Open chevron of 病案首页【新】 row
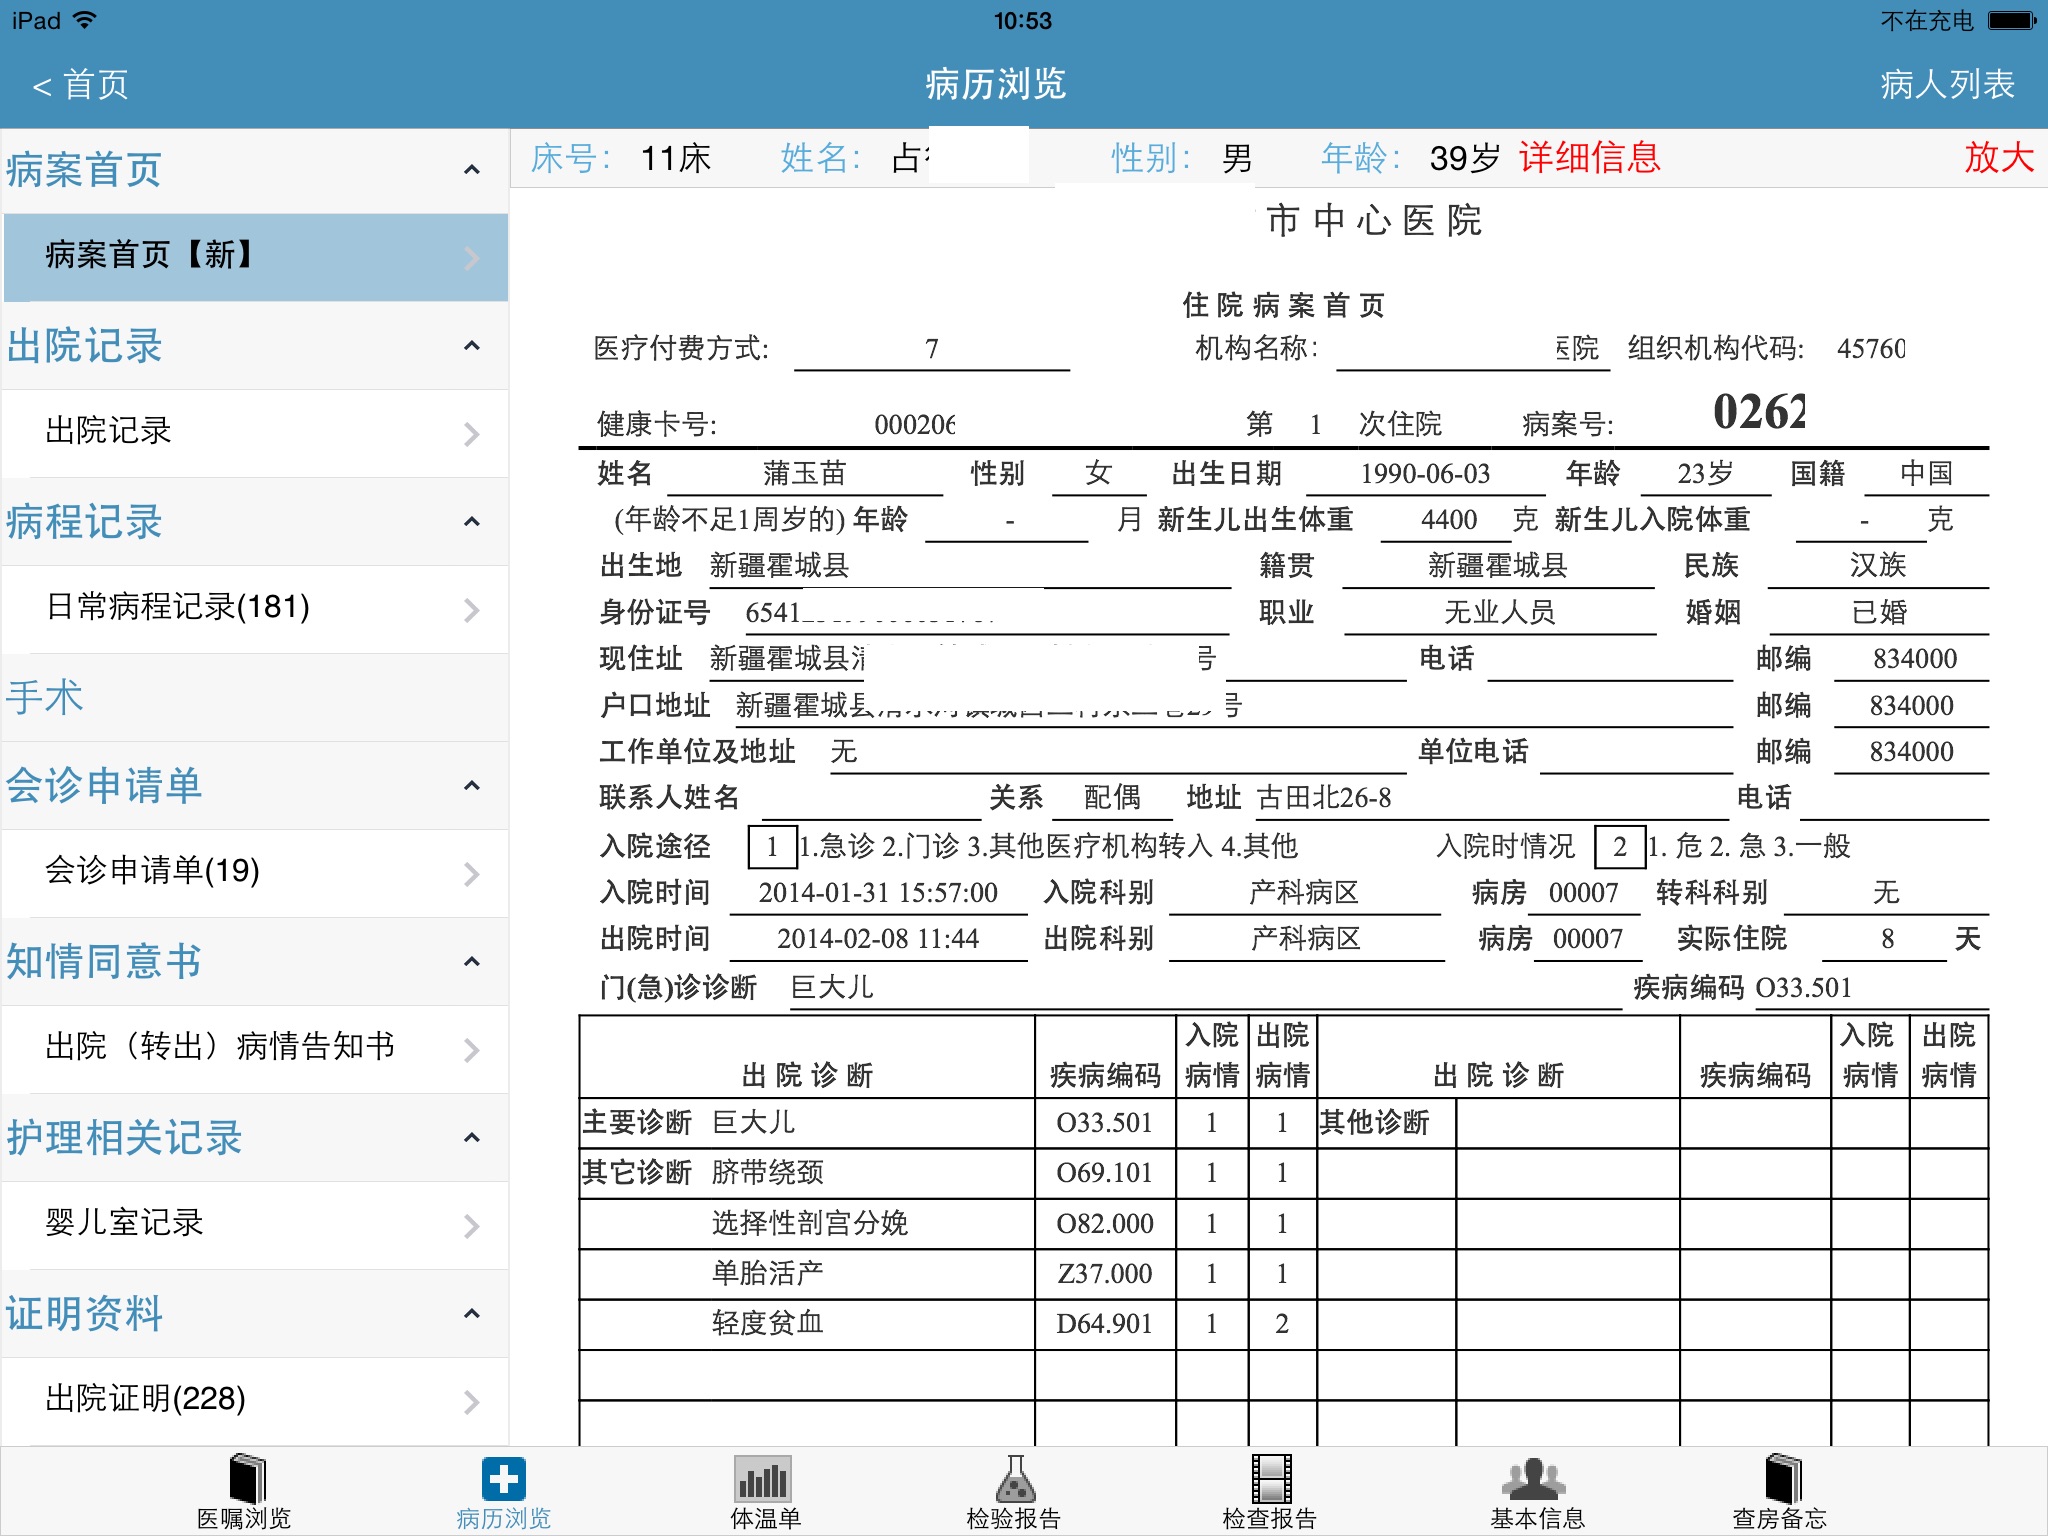Viewport: 2048px width, 1536px height. coord(472,258)
